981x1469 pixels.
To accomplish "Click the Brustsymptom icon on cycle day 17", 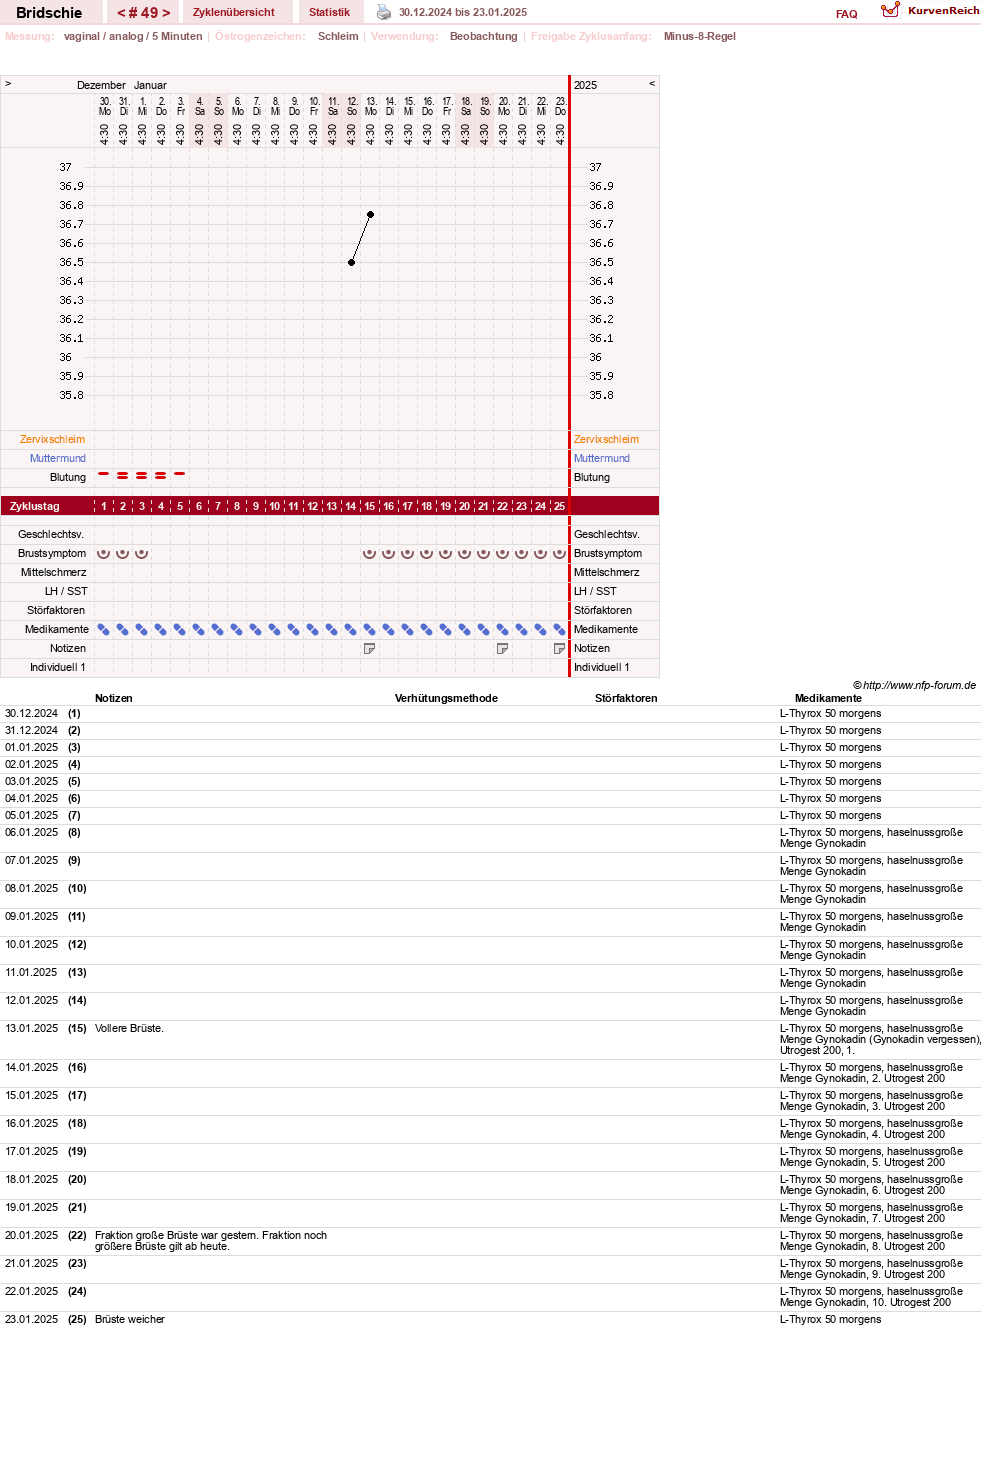I will point(407,553).
